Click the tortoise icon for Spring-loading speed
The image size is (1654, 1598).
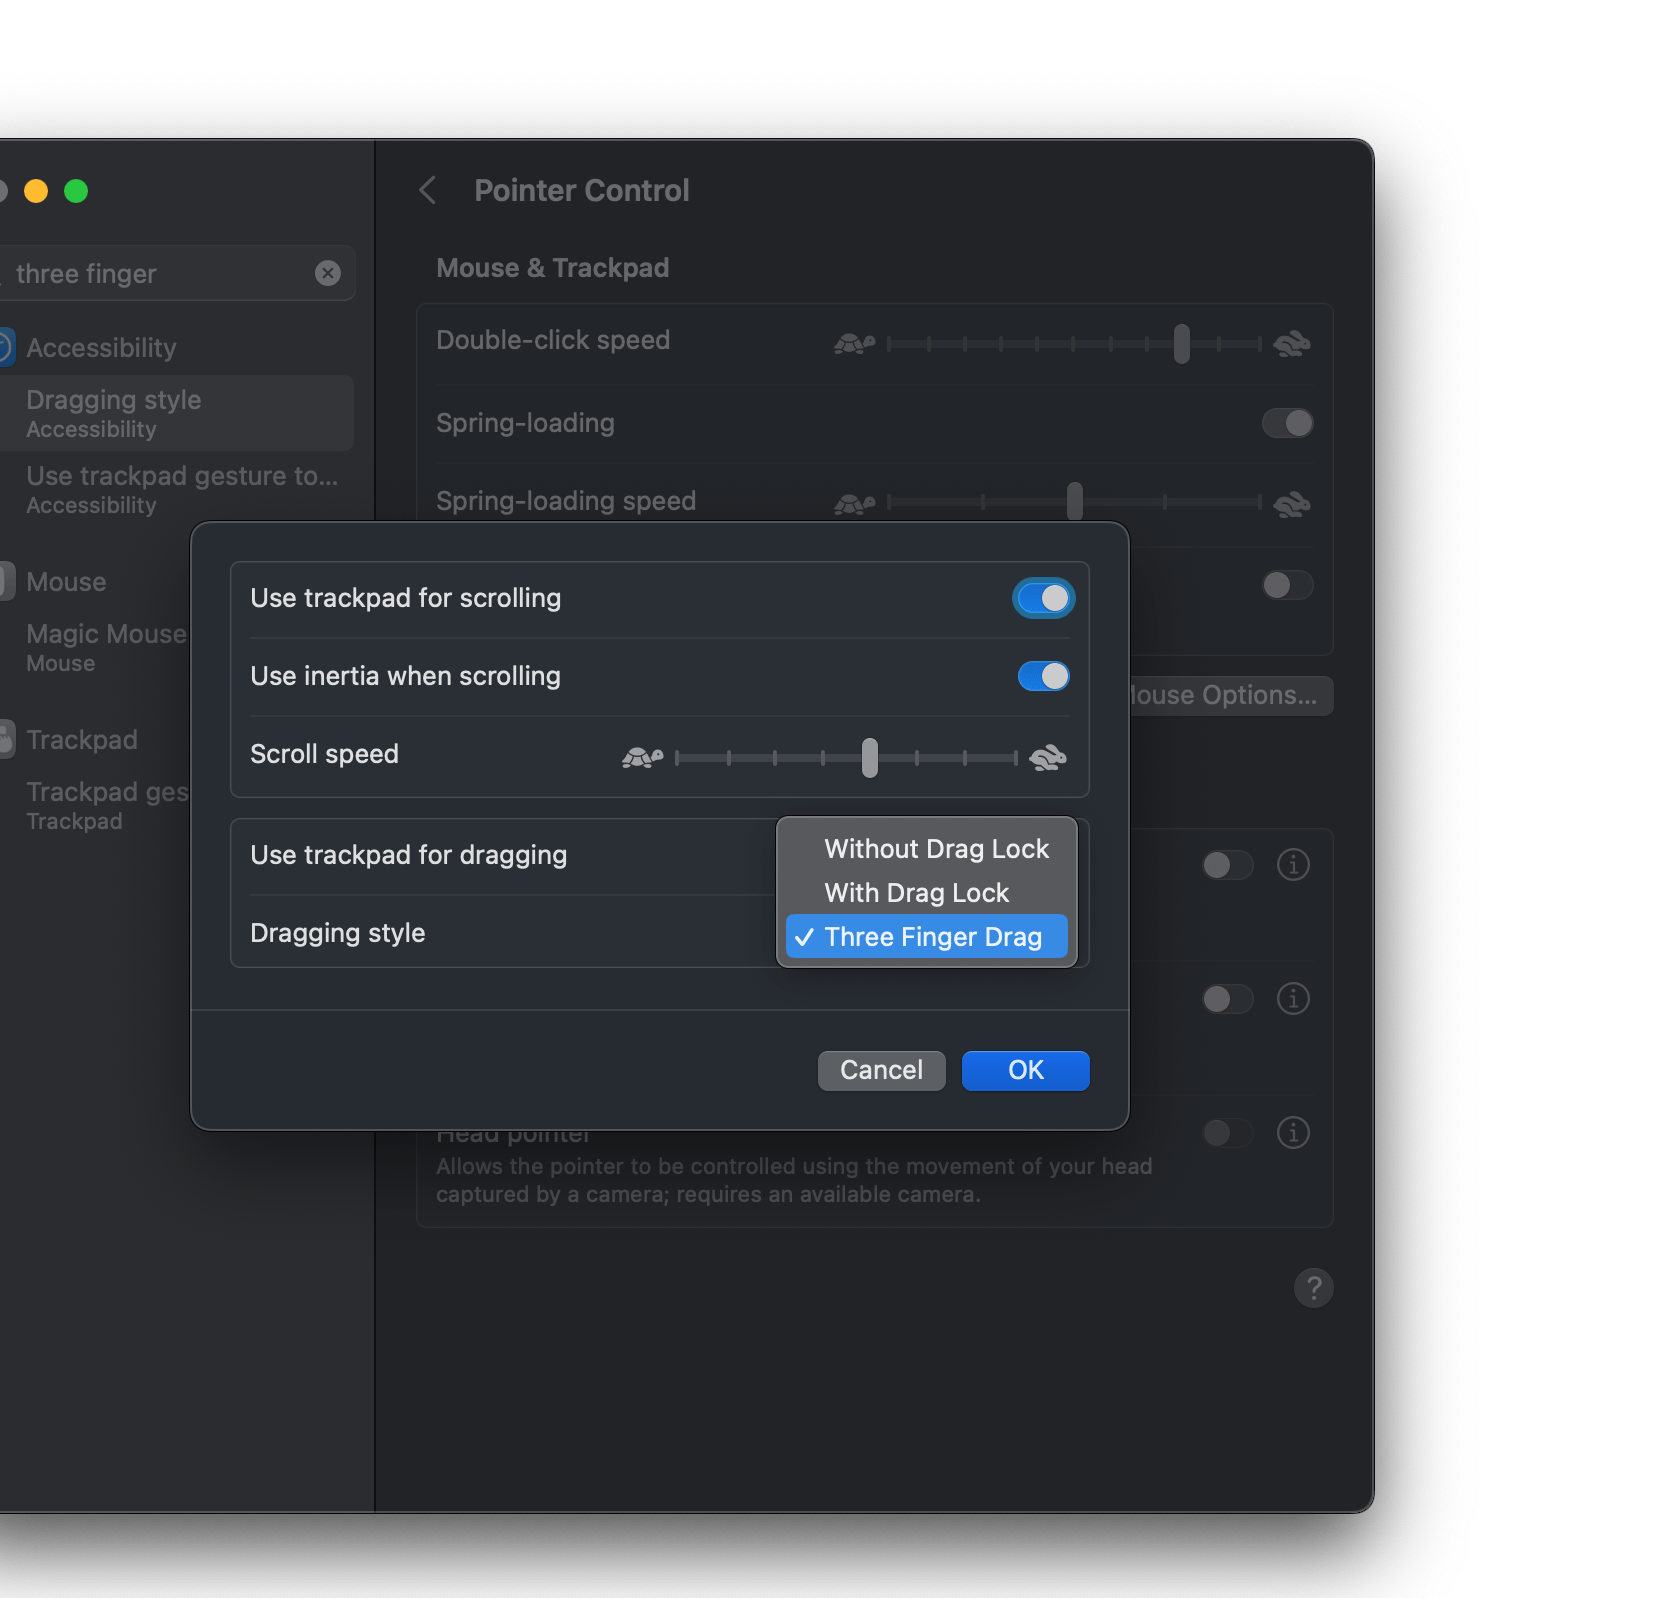tap(854, 503)
